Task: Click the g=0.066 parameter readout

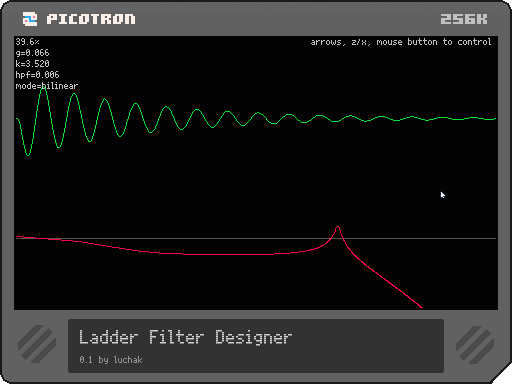Action: point(32,53)
